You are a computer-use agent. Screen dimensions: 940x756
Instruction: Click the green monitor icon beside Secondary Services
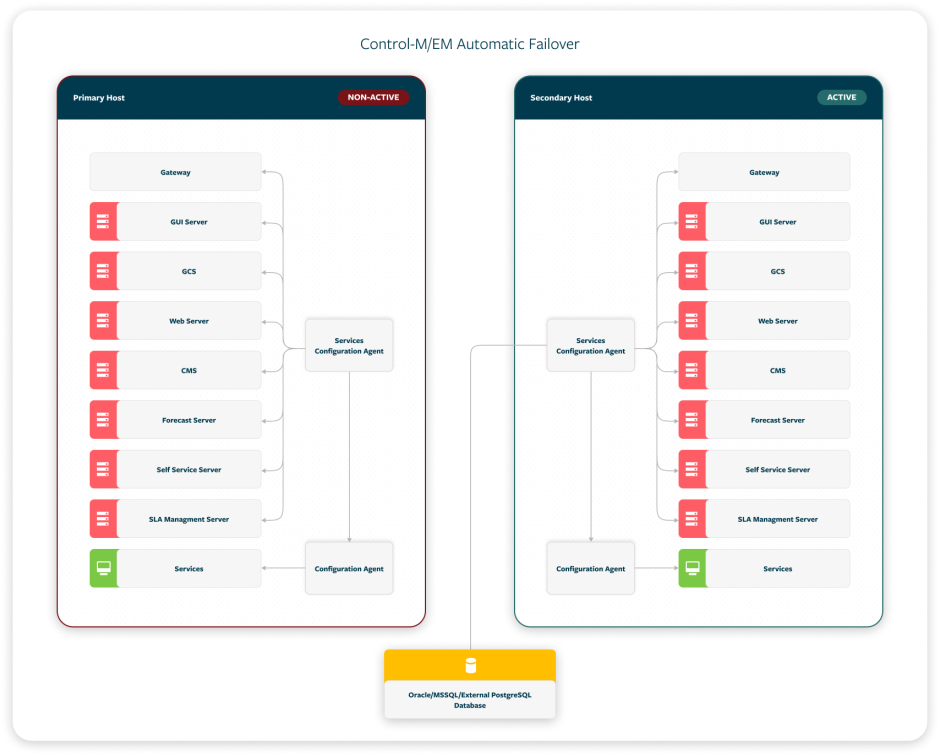point(692,568)
